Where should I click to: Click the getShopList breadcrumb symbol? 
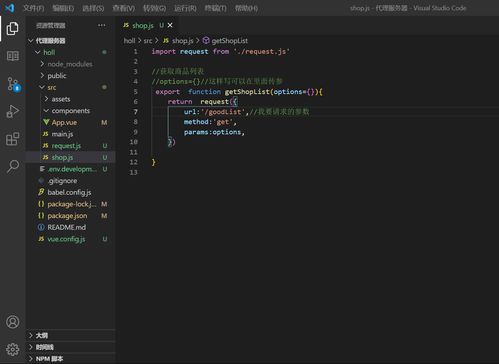[x=226, y=41]
